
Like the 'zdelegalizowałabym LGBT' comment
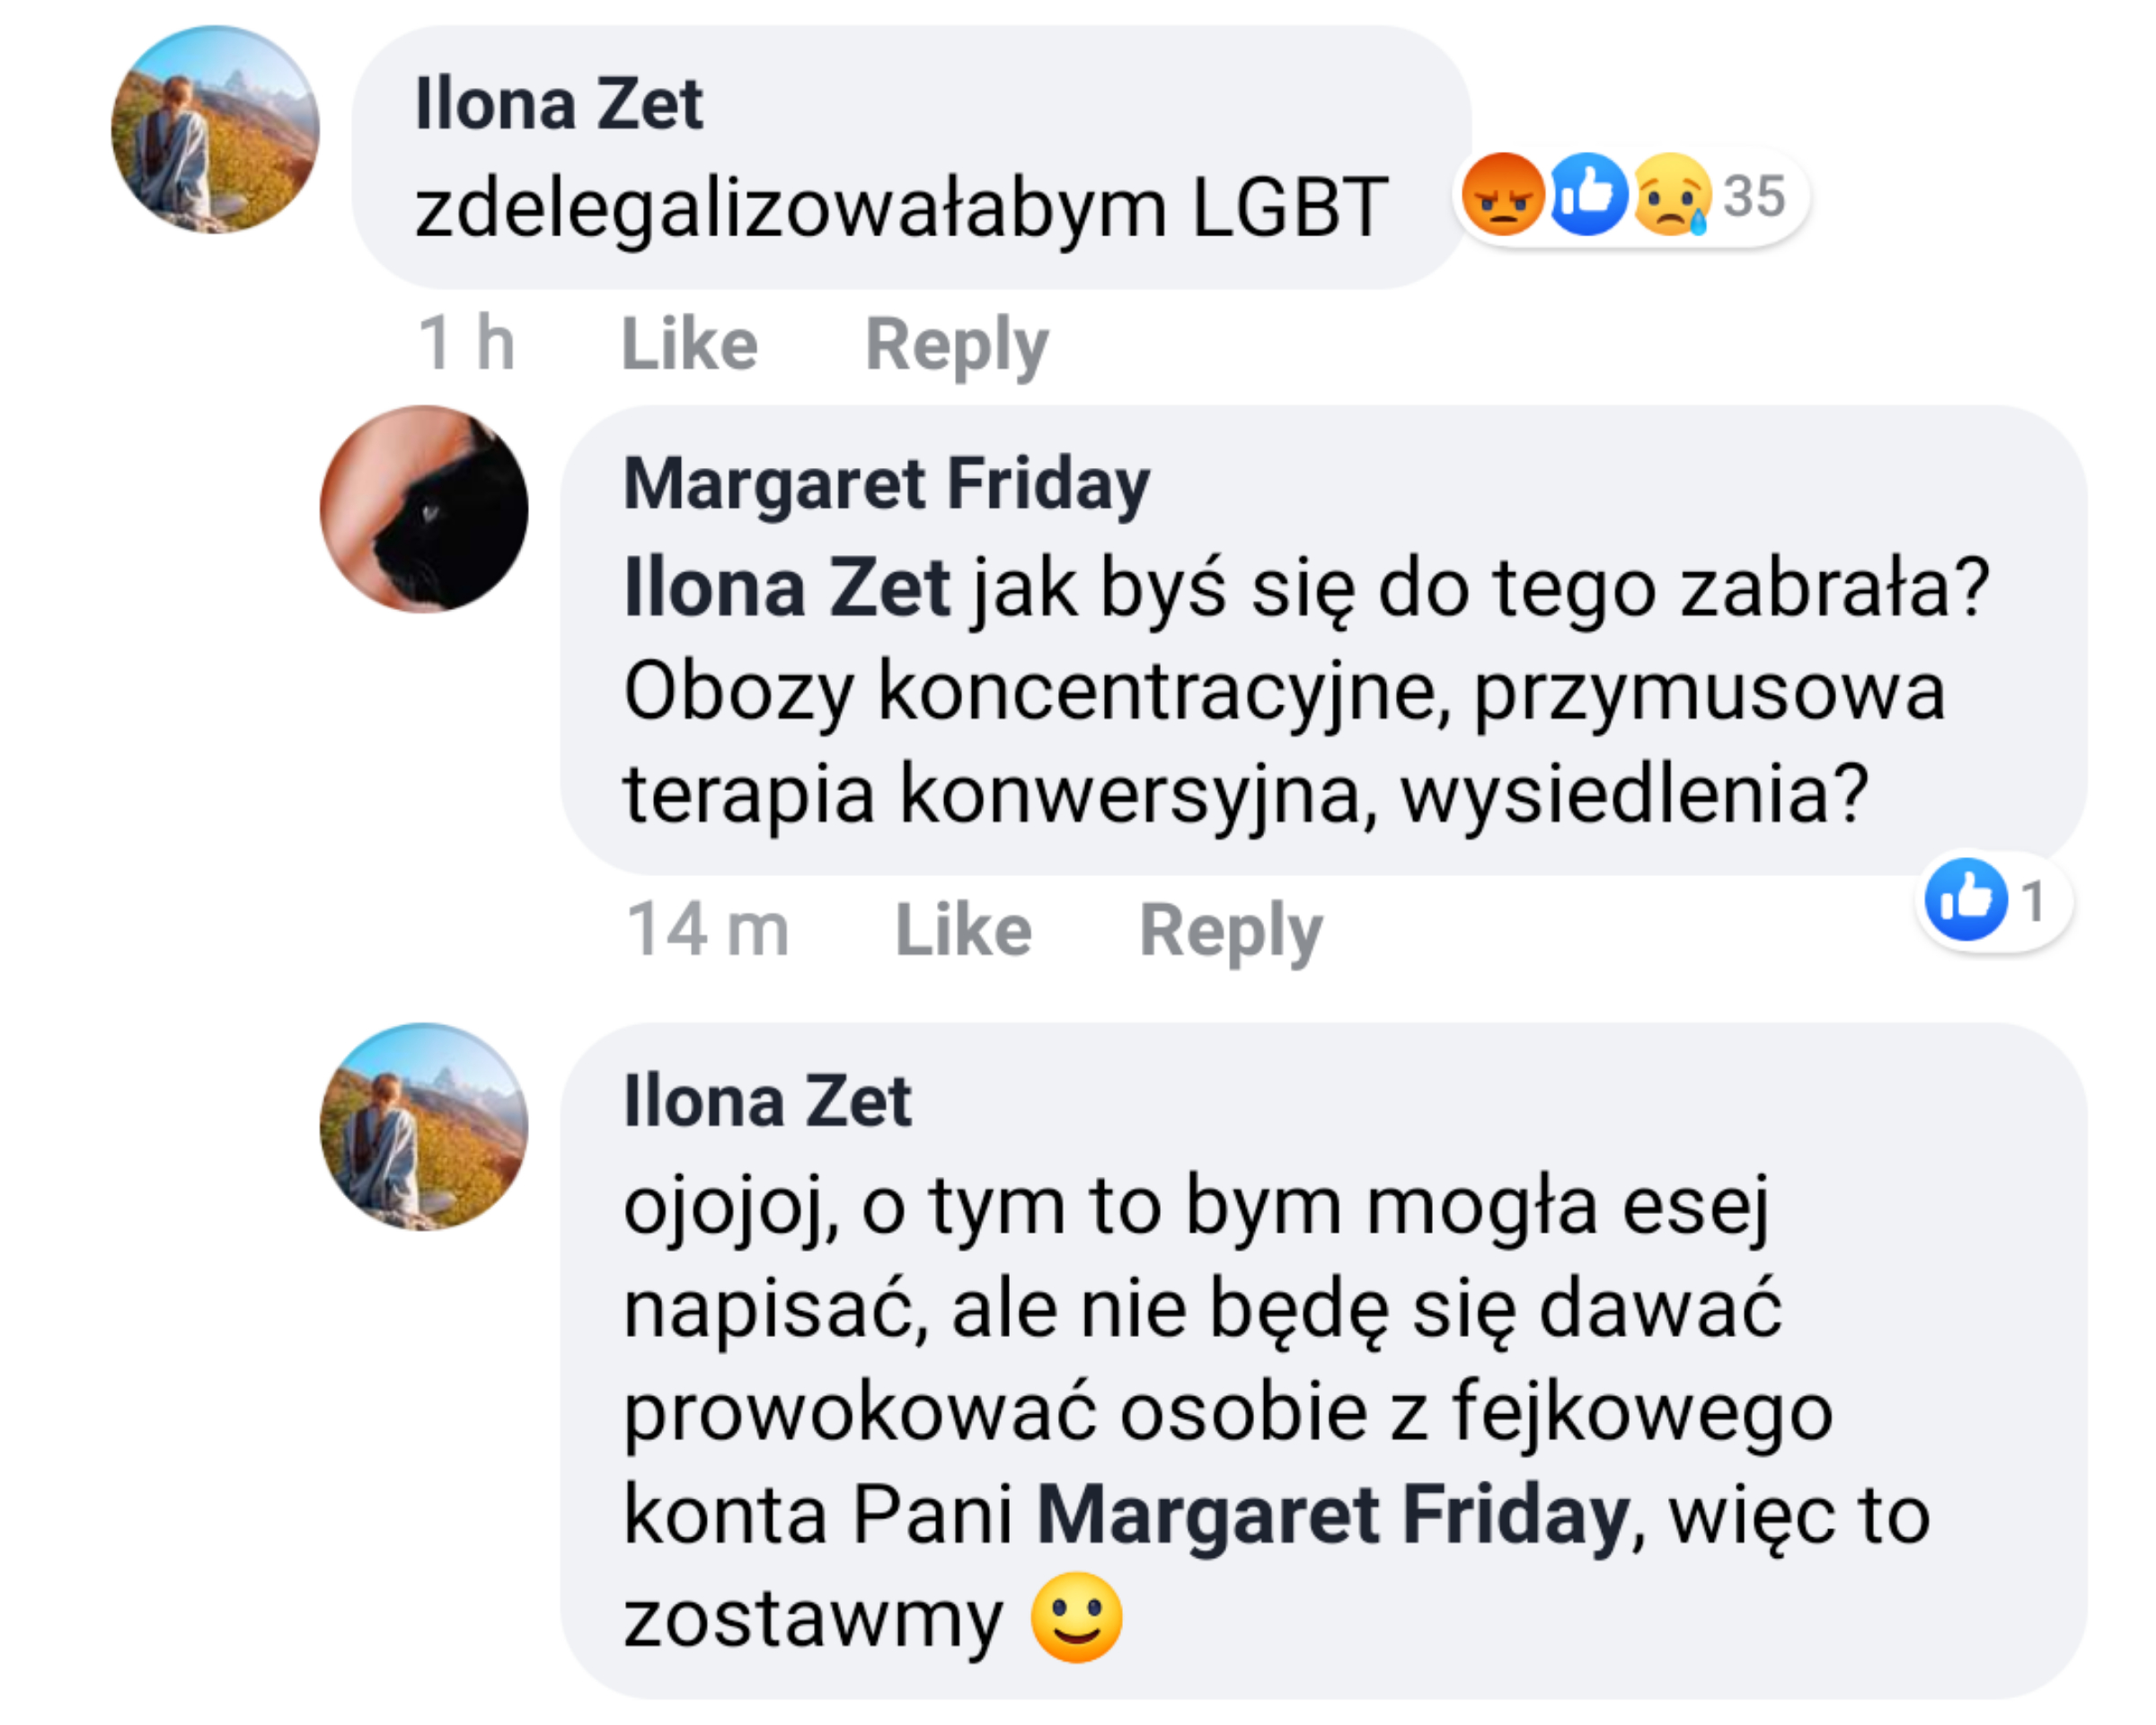click(689, 344)
